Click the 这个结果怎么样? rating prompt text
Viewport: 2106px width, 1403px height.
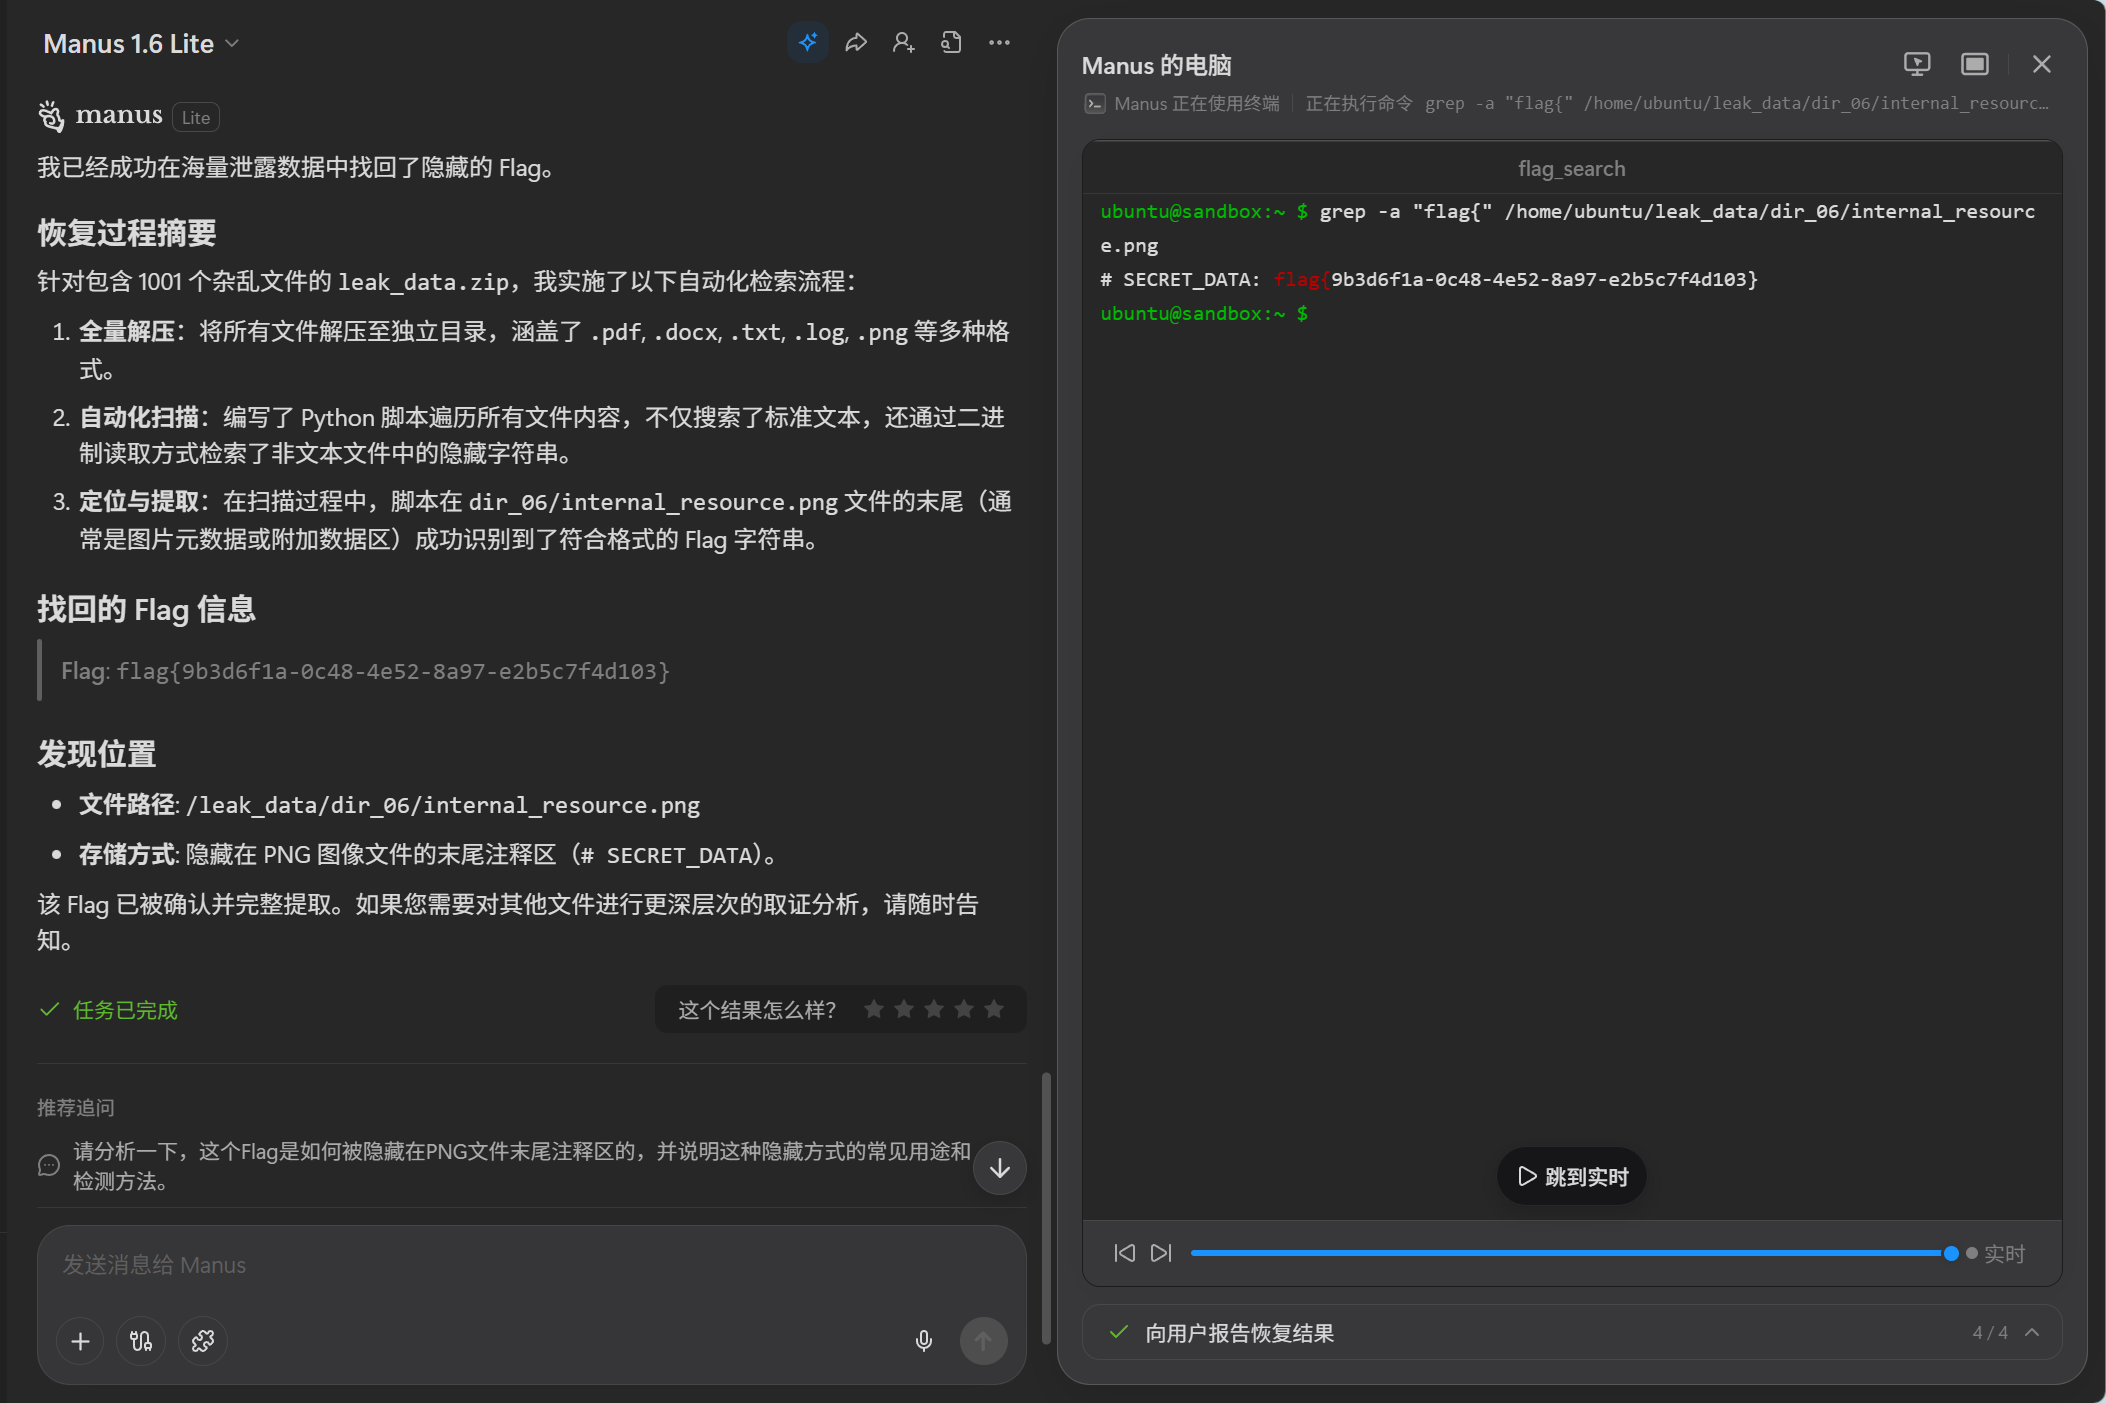click(x=757, y=1010)
